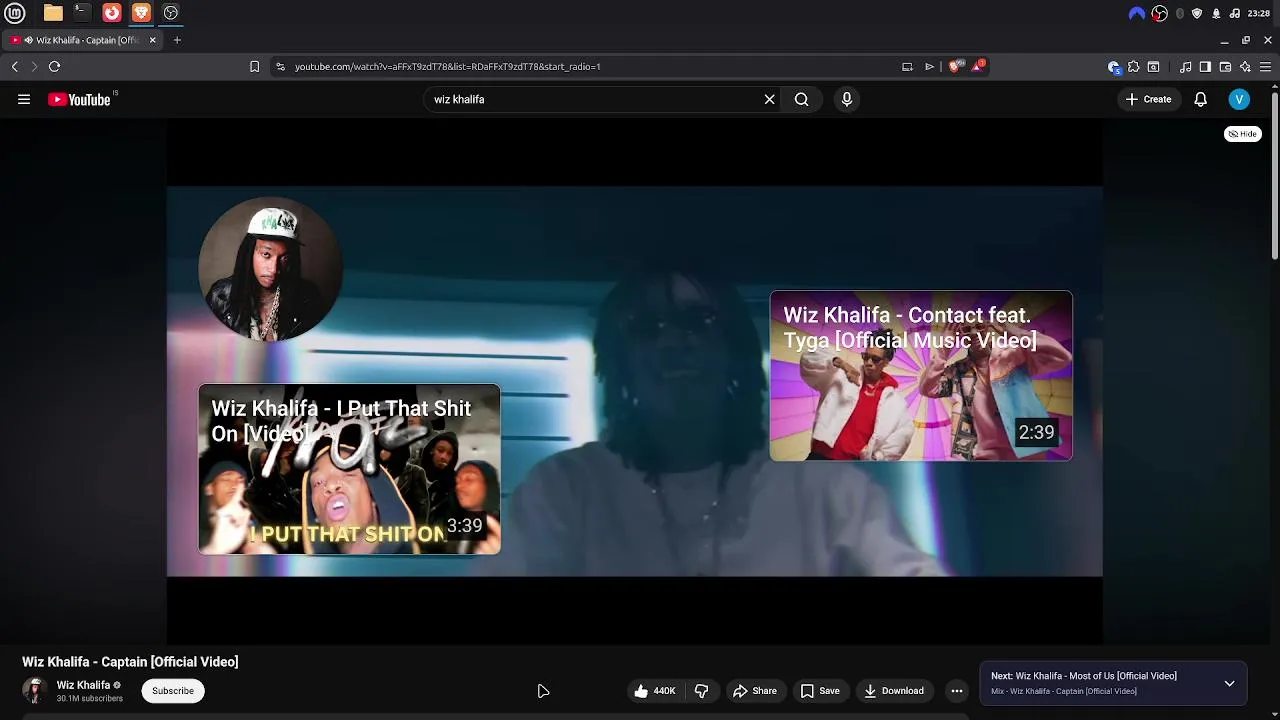Open the system clock showing 23:28
1280x720 pixels.
point(1258,13)
